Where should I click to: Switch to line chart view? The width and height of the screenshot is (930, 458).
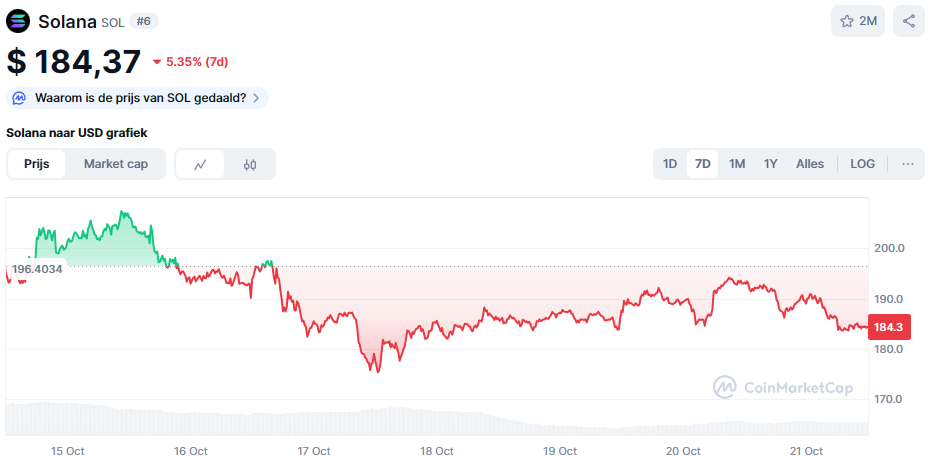tap(200, 164)
